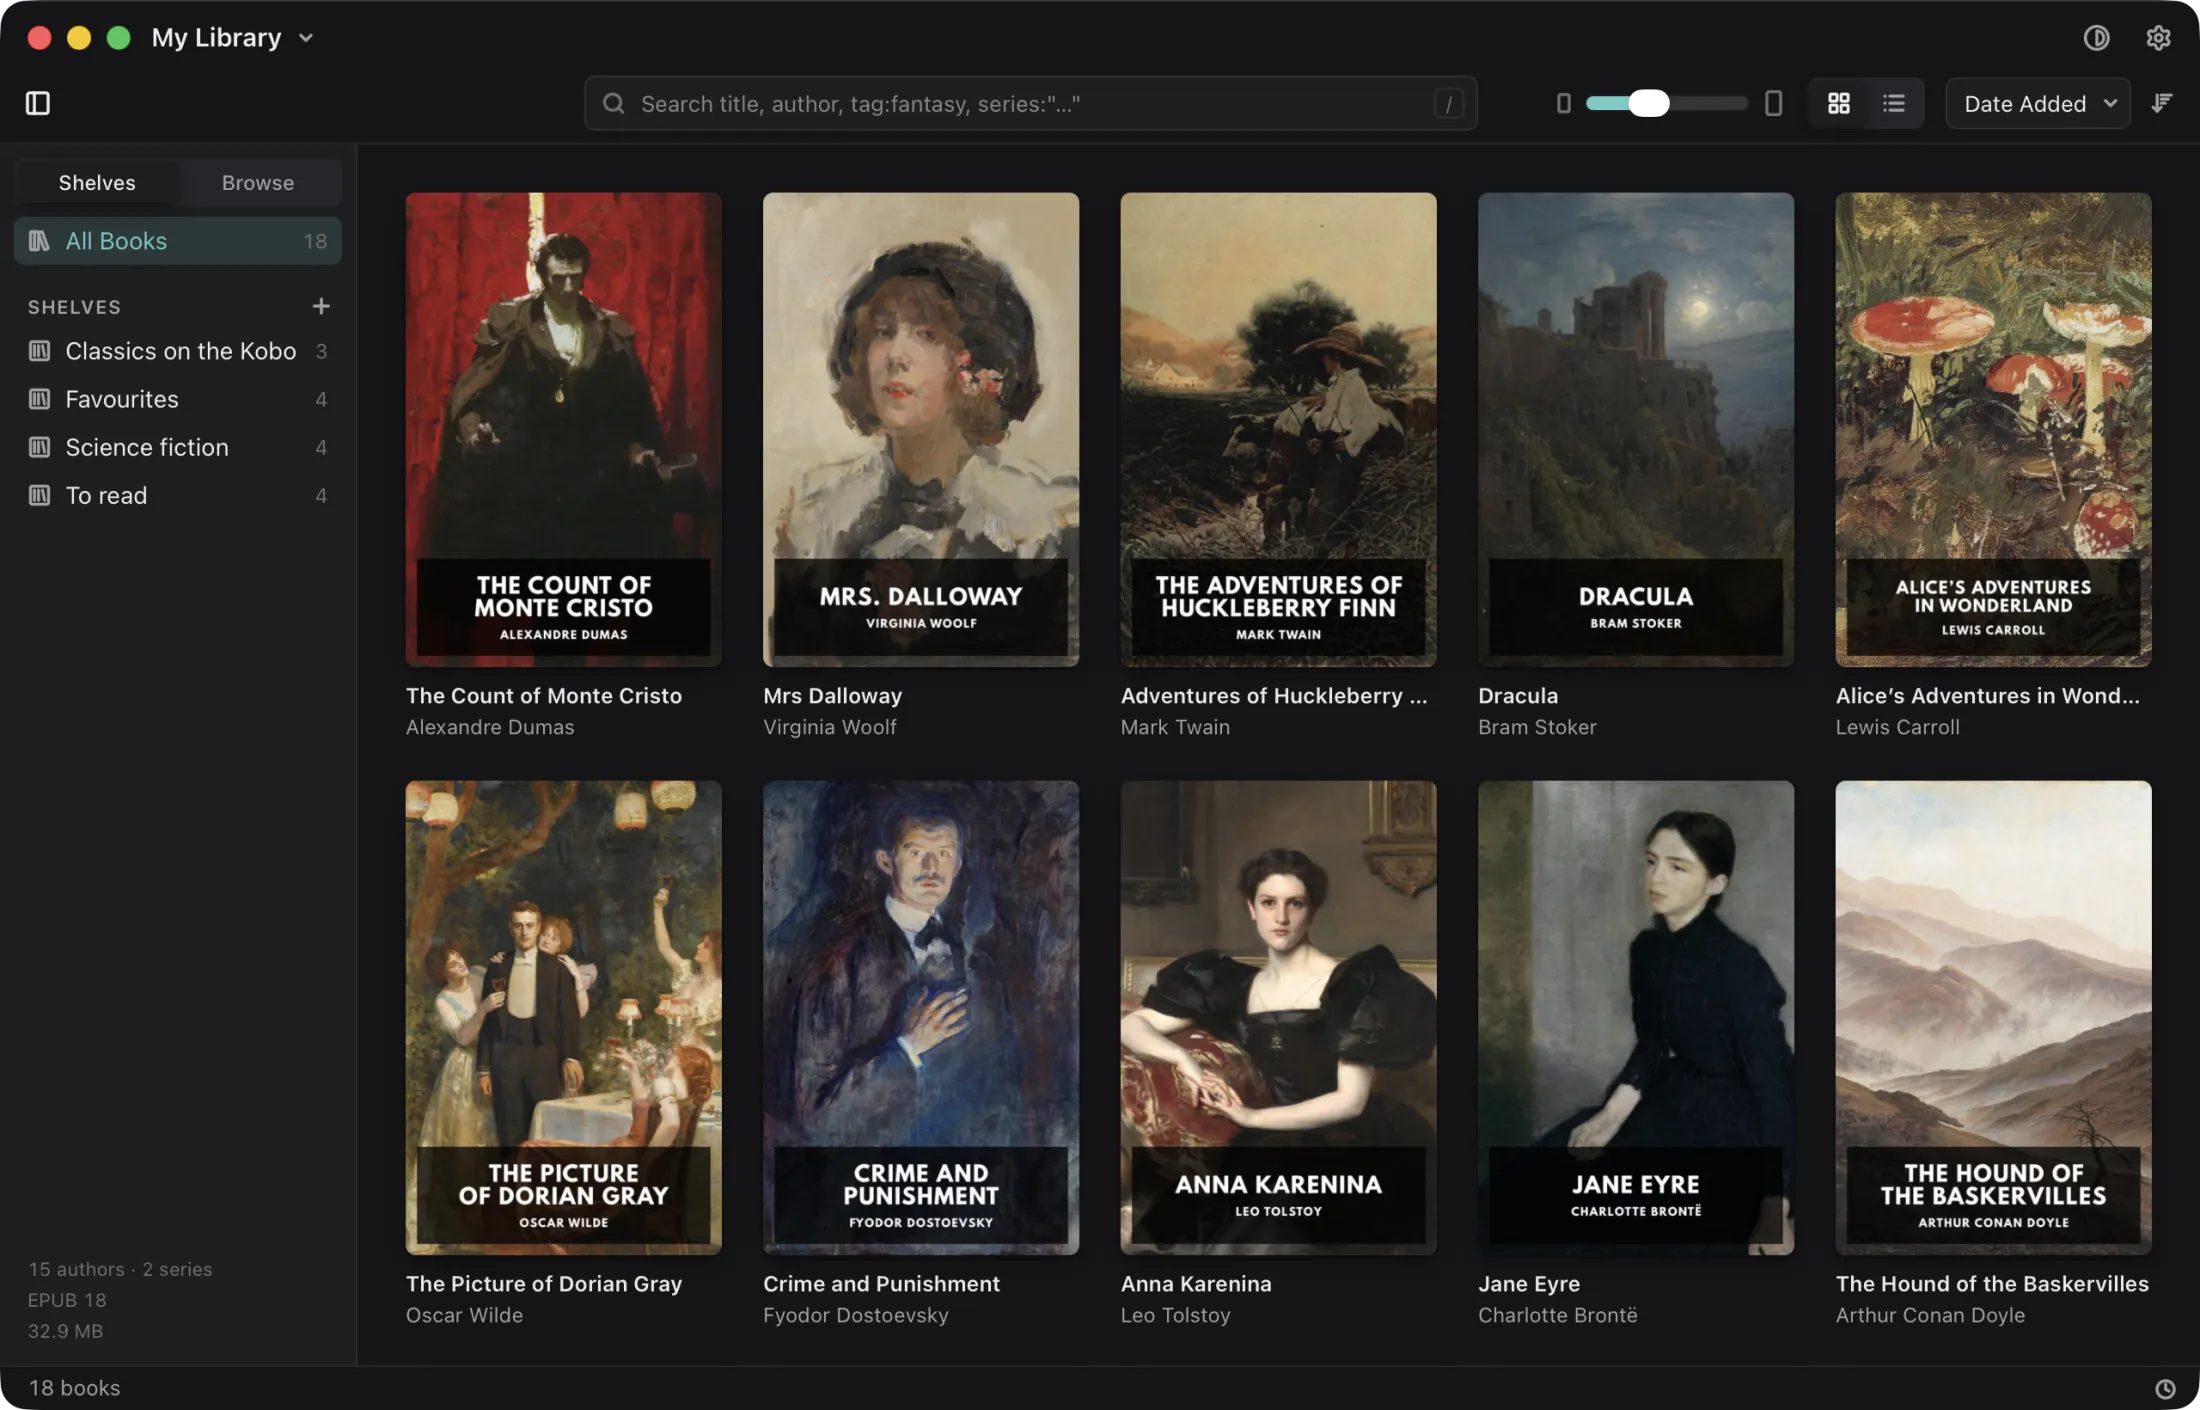
Task: Open the Mrs Dalloway cover
Action: 920,429
